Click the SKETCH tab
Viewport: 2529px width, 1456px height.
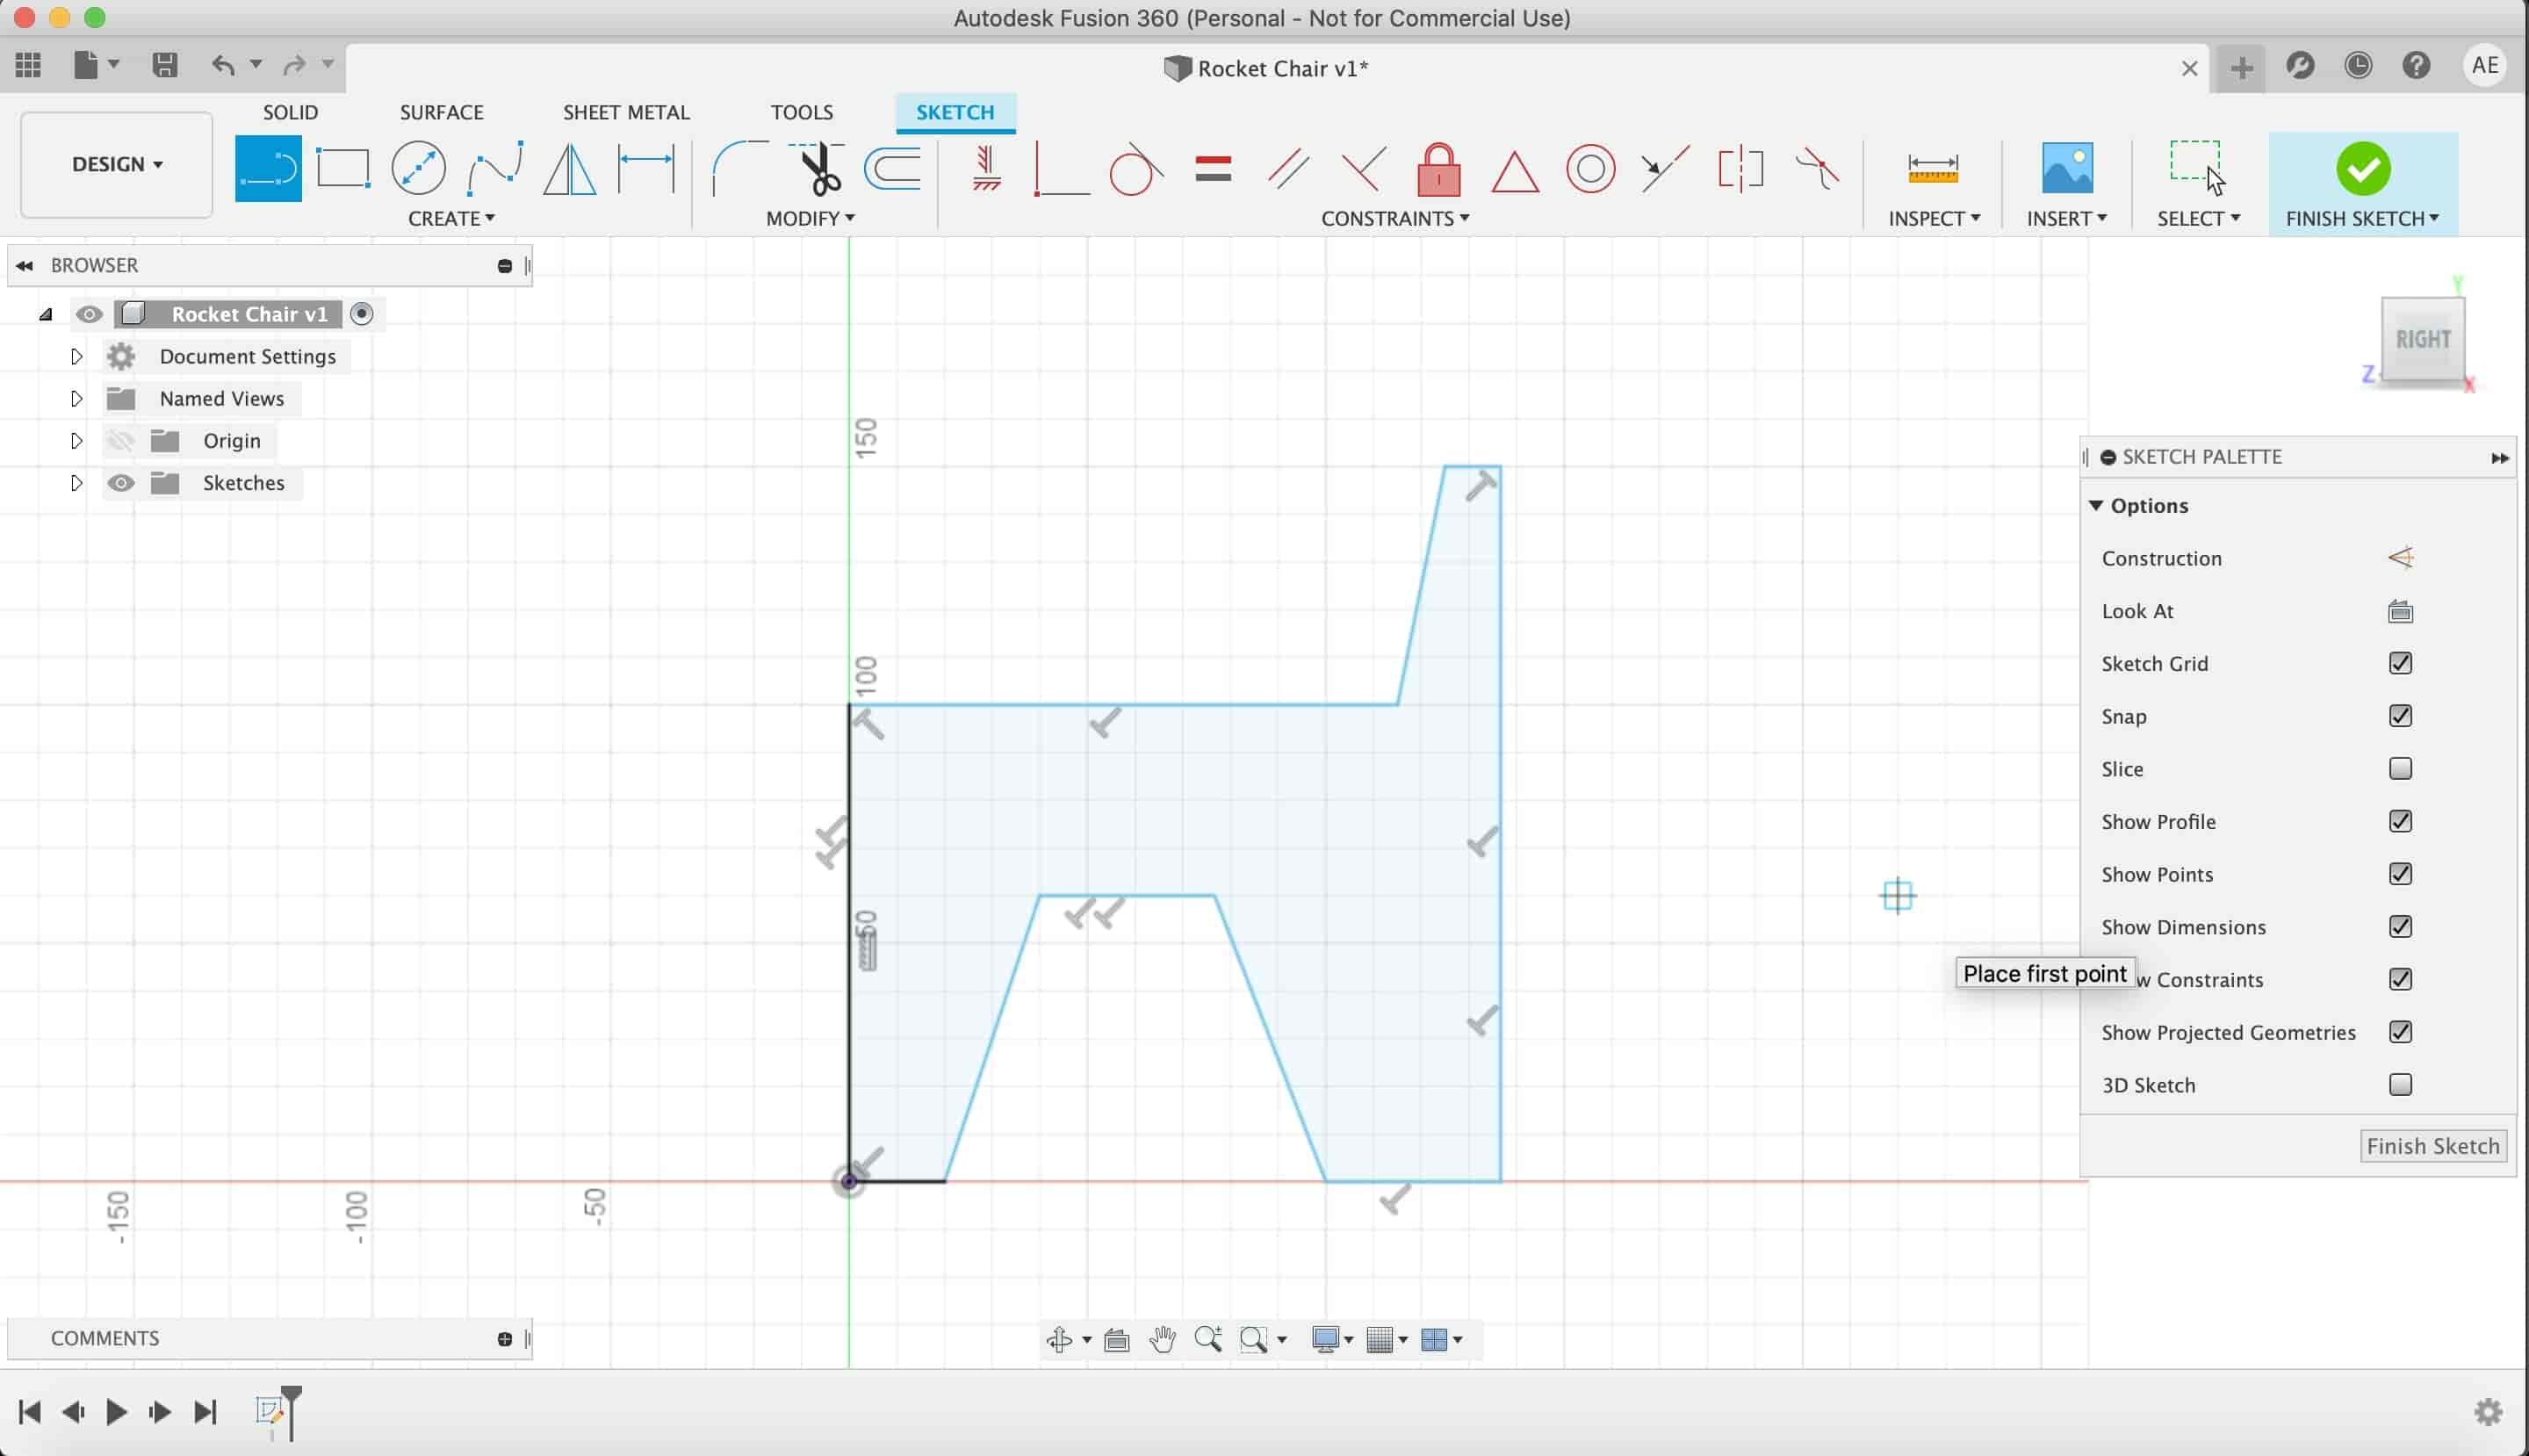coord(955,112)
